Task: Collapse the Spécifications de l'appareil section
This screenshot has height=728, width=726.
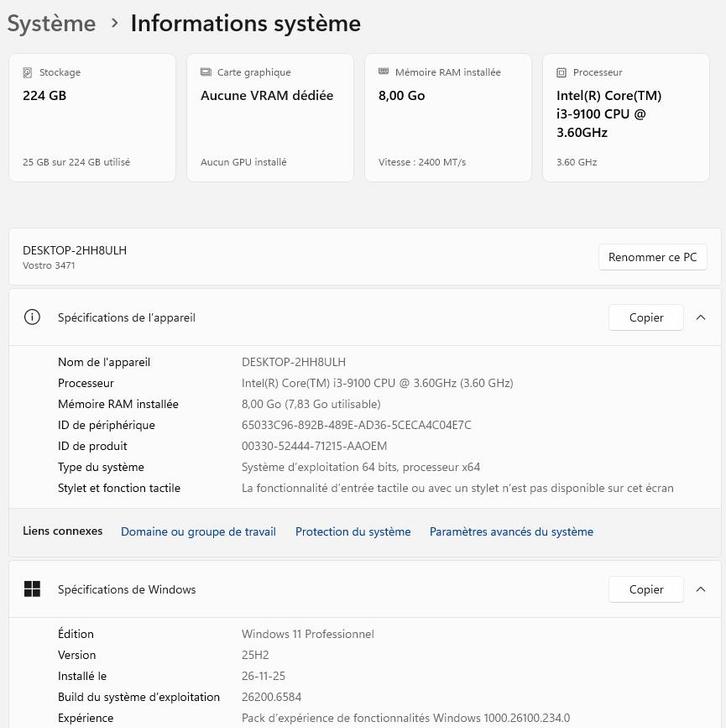Action: (701, 318)
